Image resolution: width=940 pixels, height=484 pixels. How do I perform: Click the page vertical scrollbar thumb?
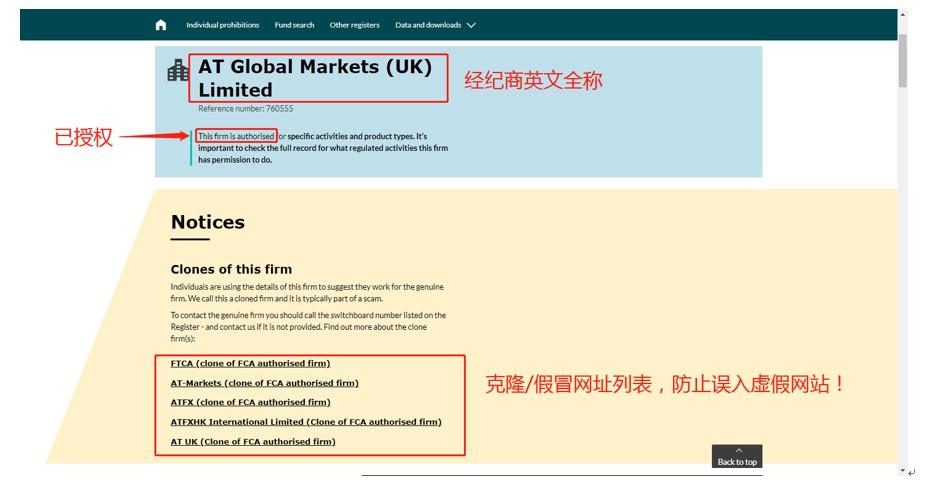902,61
